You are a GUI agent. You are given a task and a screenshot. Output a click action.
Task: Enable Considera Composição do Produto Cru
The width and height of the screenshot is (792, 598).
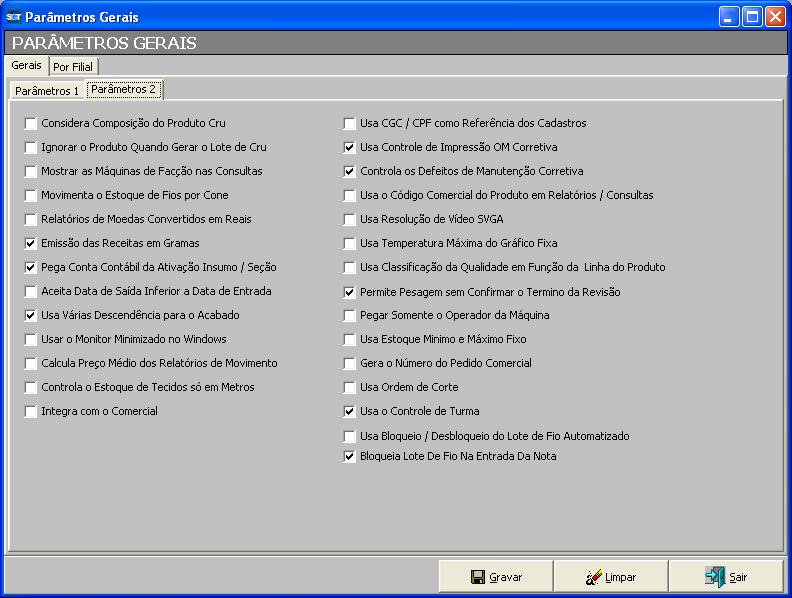tap(31, 124)
